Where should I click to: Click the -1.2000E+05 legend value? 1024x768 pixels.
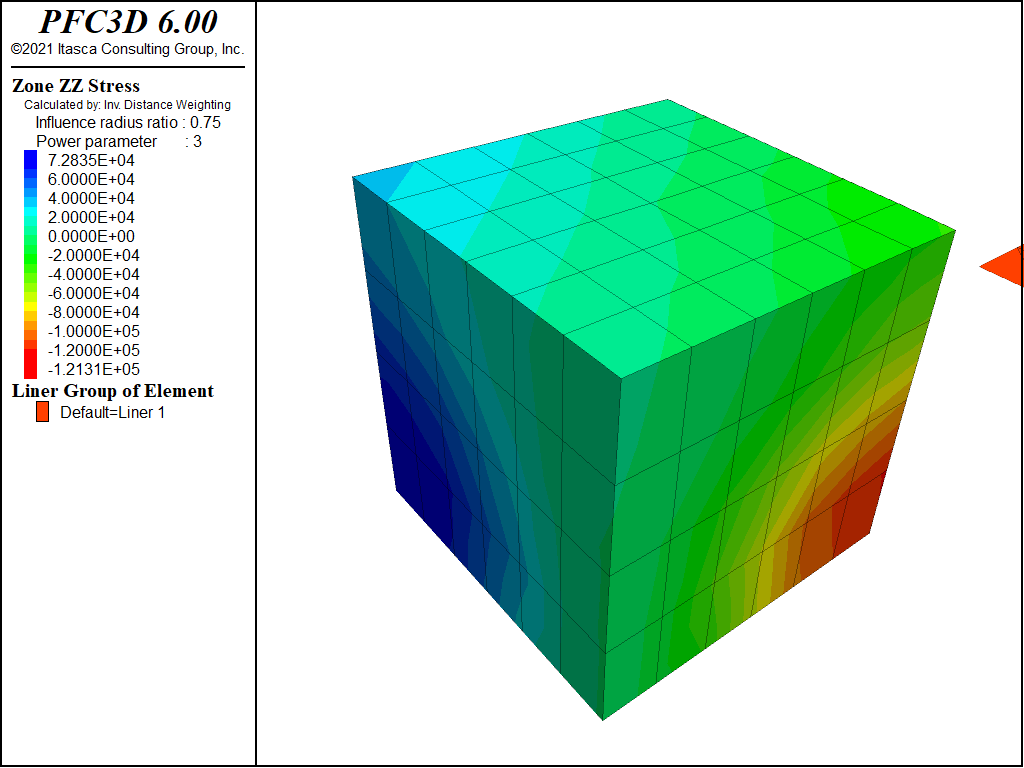click(93, 350)
